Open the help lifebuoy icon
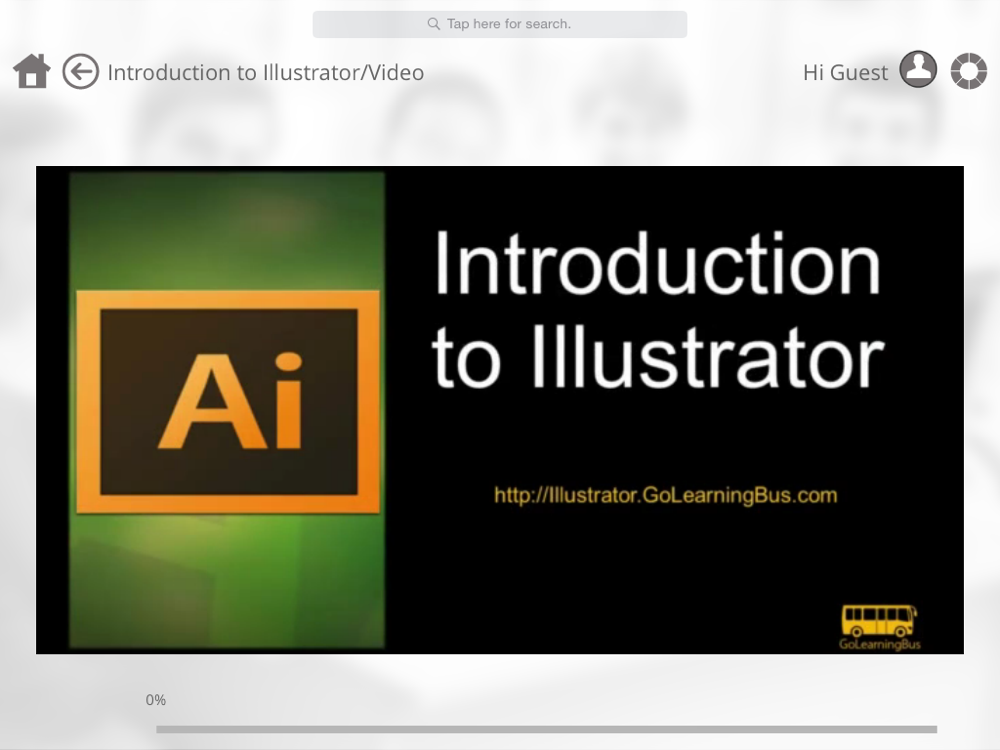This screenshot has height=750, width=1000. tap(969, 70)
